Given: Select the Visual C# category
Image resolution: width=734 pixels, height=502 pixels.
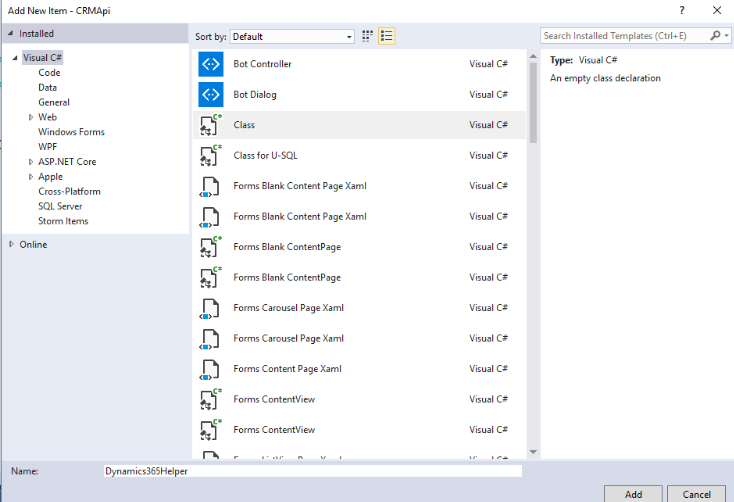Looking at the screenshot, I should tap(42, 58).
